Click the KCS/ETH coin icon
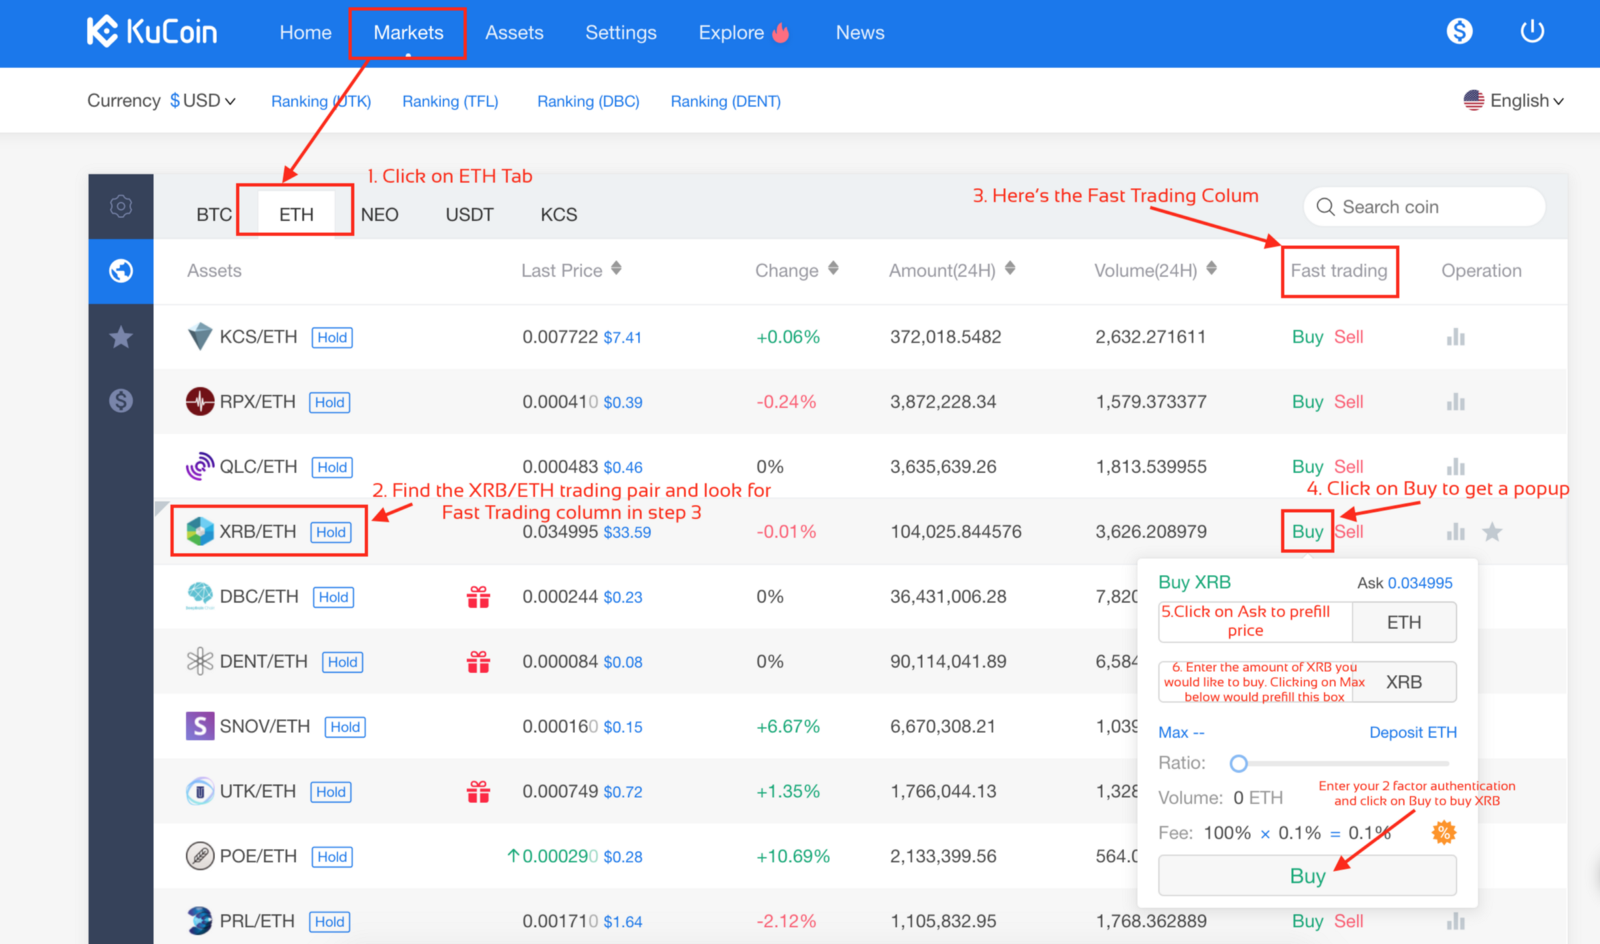 [200, 337]
